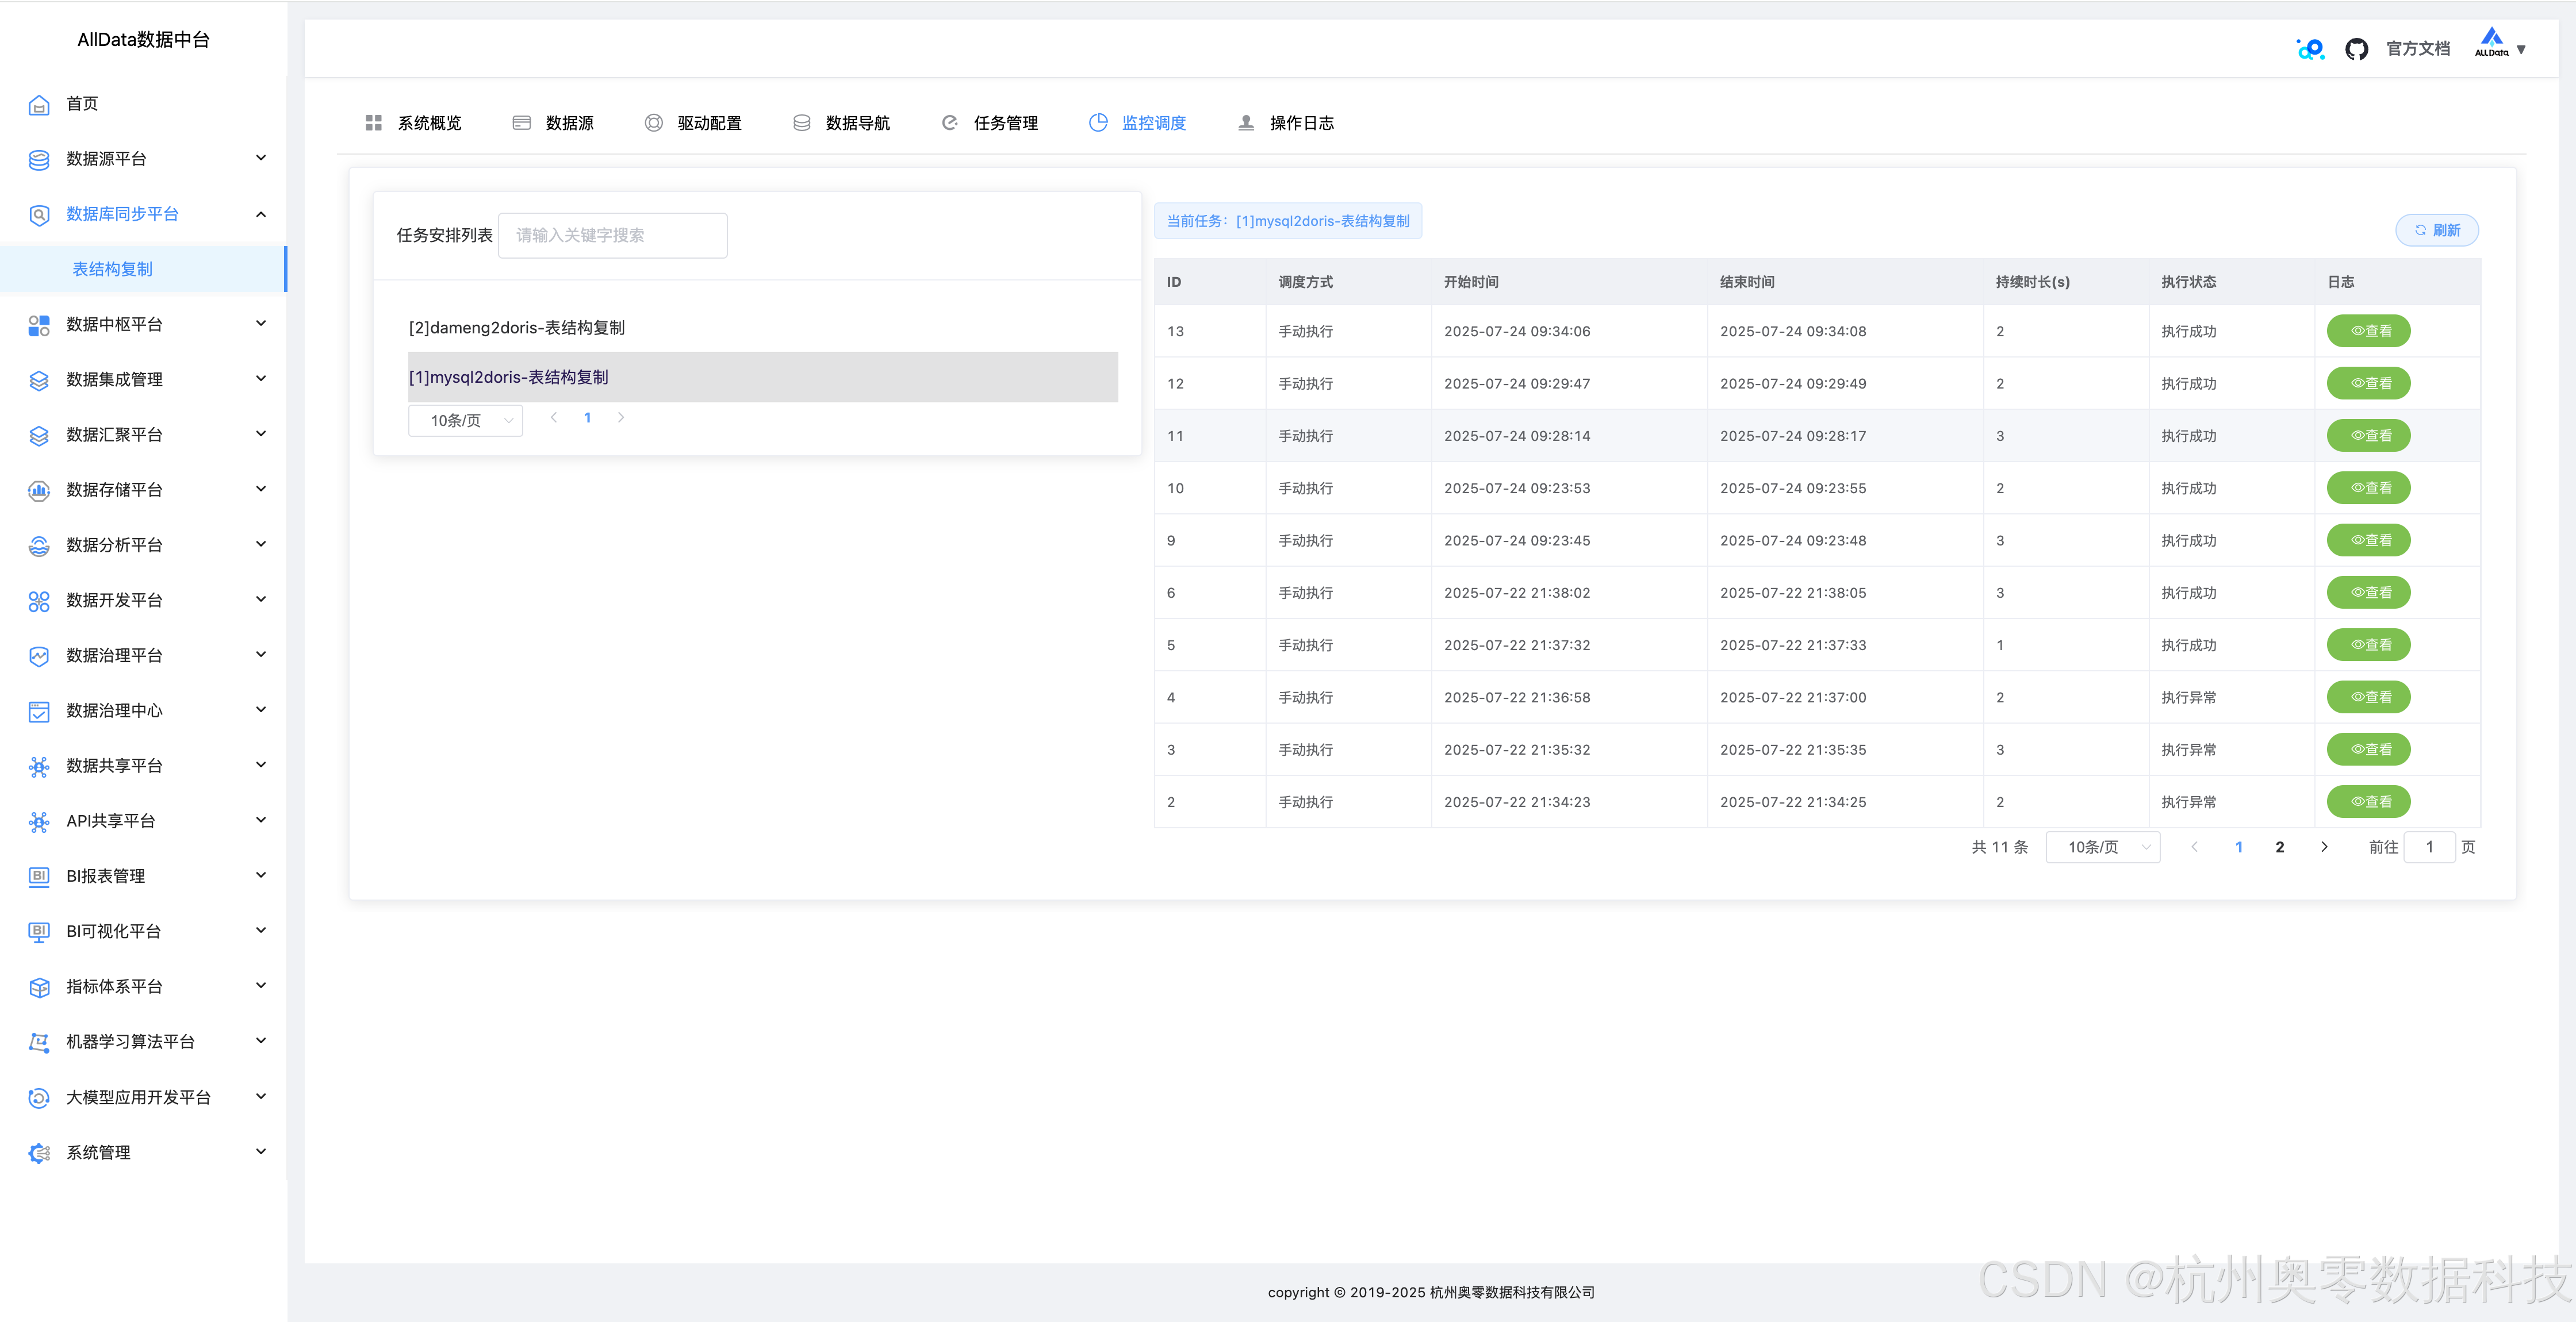Click the blue logo icon beside GitHub

coord(2310,49)
